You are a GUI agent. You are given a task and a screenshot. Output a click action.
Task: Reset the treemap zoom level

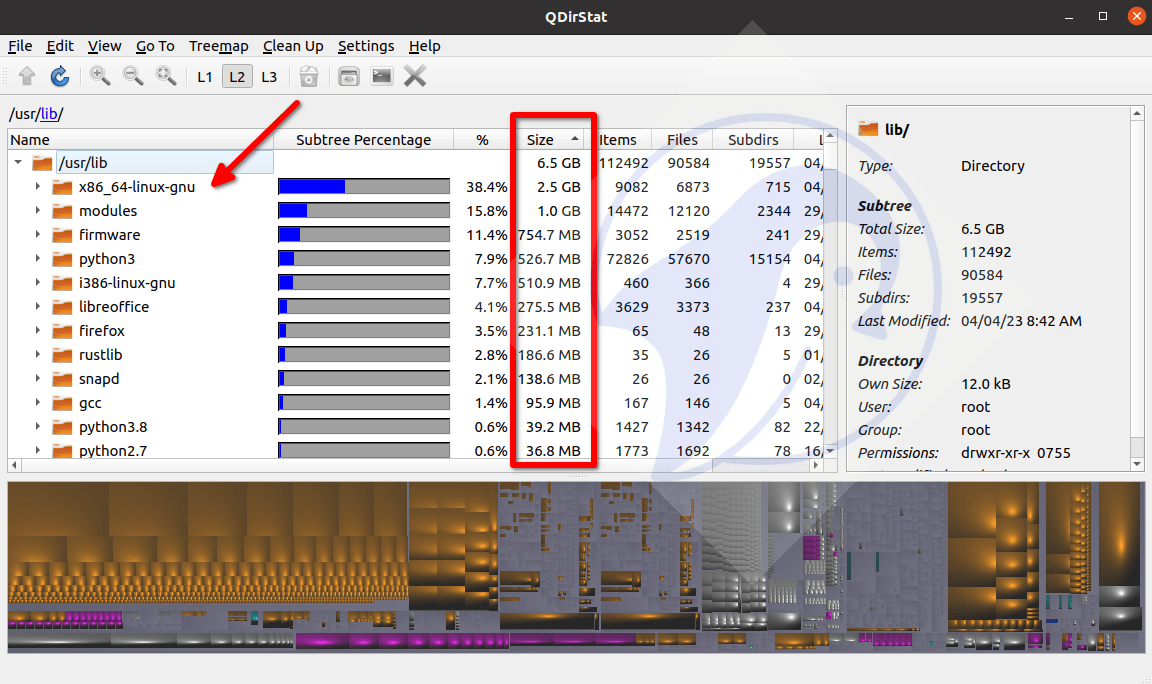click(166, 76)
